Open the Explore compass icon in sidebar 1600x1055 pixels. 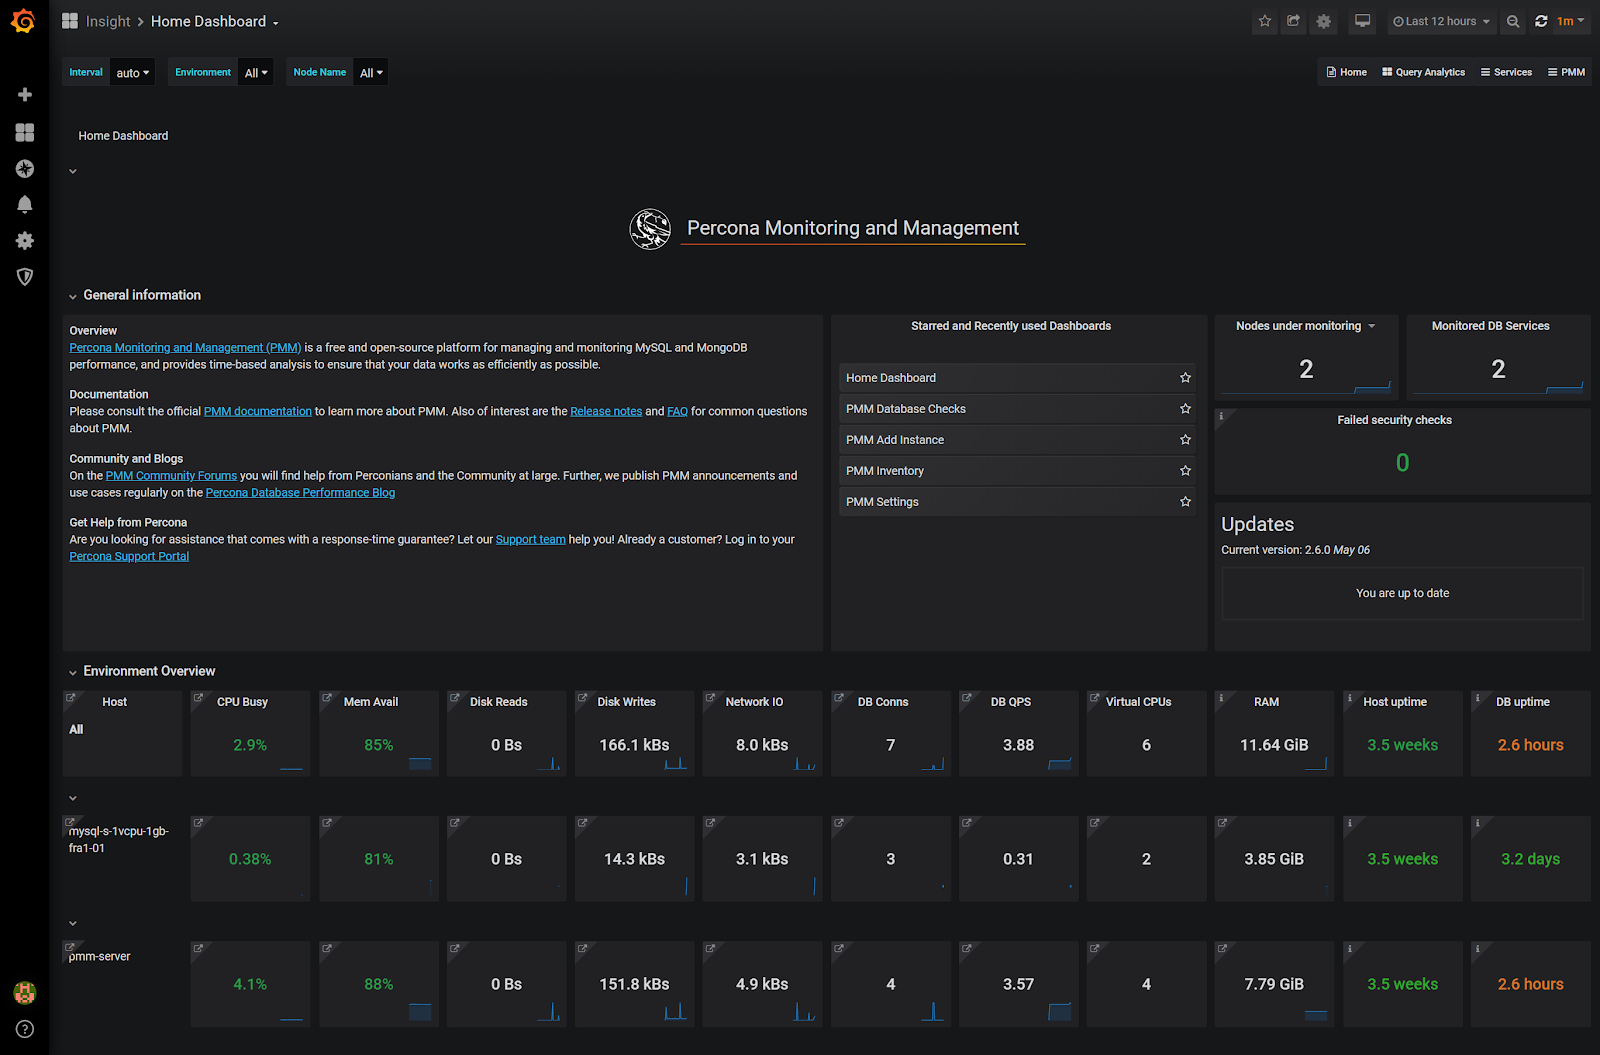click(x=24, y=168)
